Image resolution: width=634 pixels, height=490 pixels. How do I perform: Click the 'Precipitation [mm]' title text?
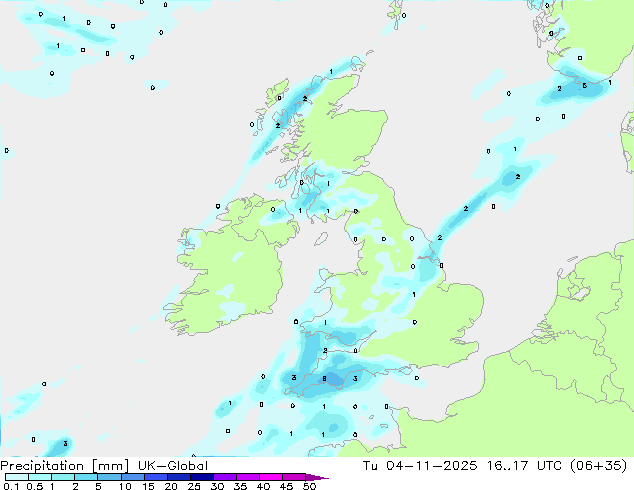coord(65,466)
